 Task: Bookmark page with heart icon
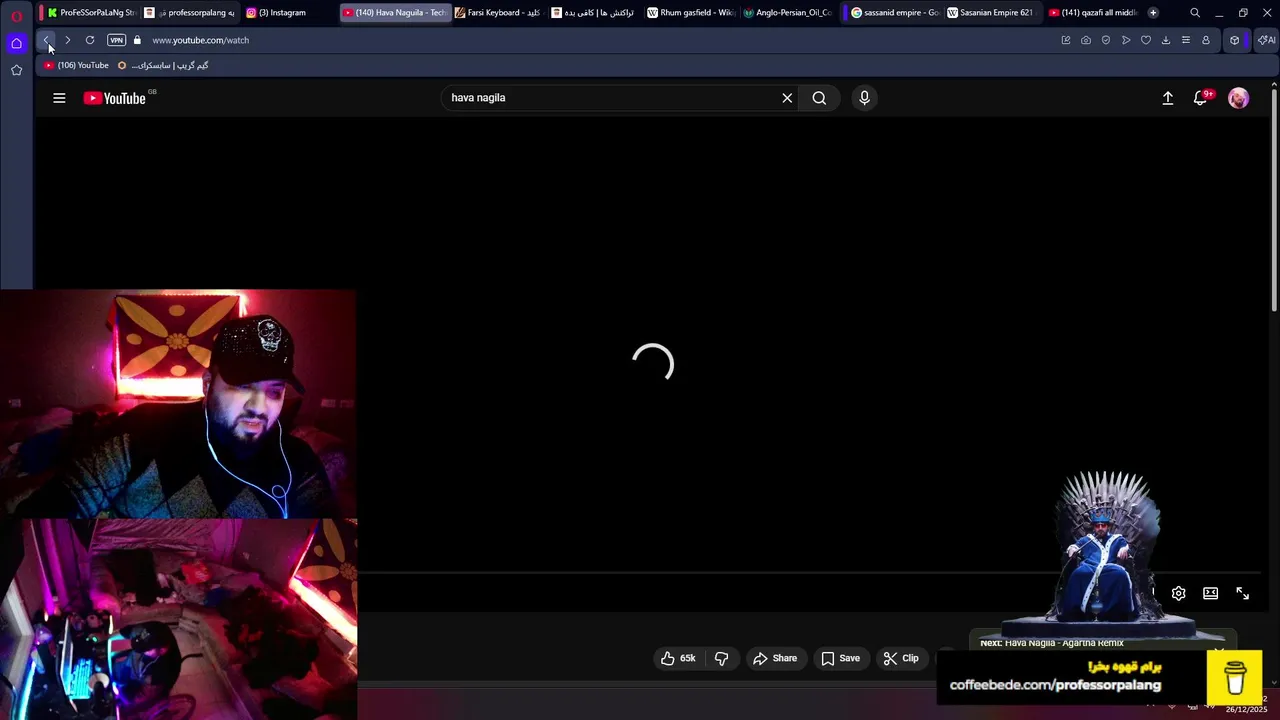pos(1146,40)
